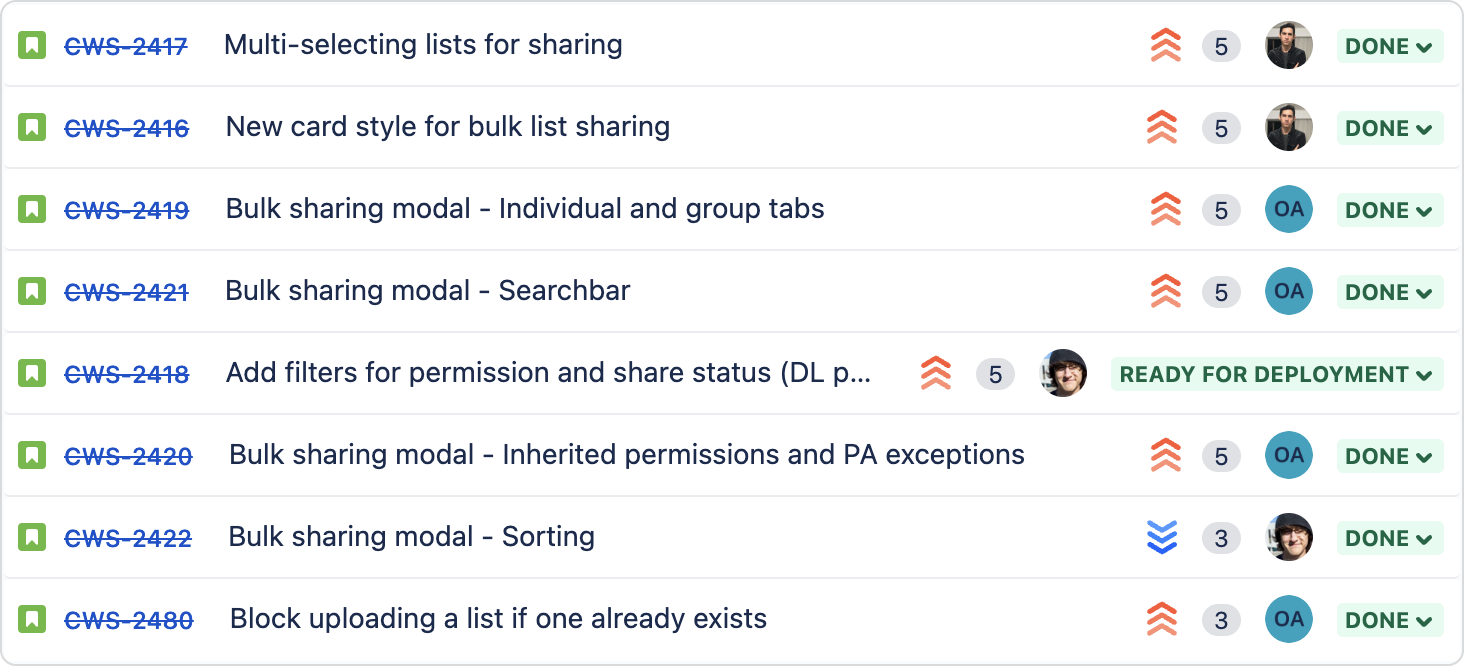Select the priority icon on CWS-2420
This screenshot has width=1464, height=666.
tap(1166, 456)
